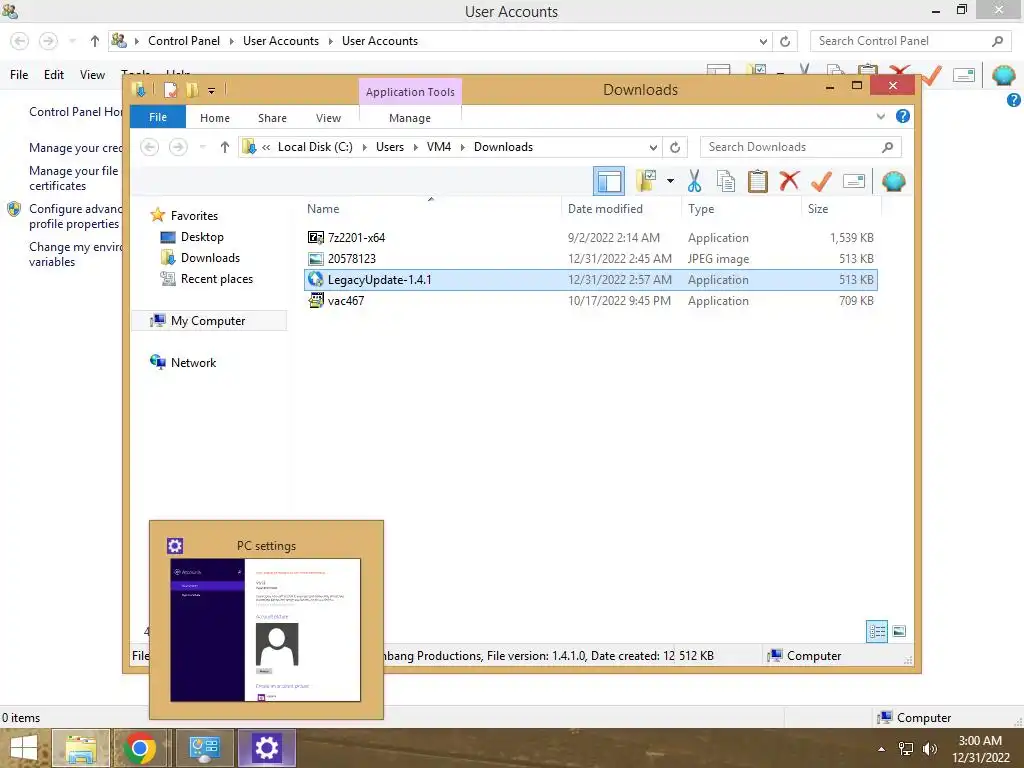This screenshot has width=1024, height=768.
Task: Open Folder Options icon in Downloads toolbar
Action: [x=647, y=181]
